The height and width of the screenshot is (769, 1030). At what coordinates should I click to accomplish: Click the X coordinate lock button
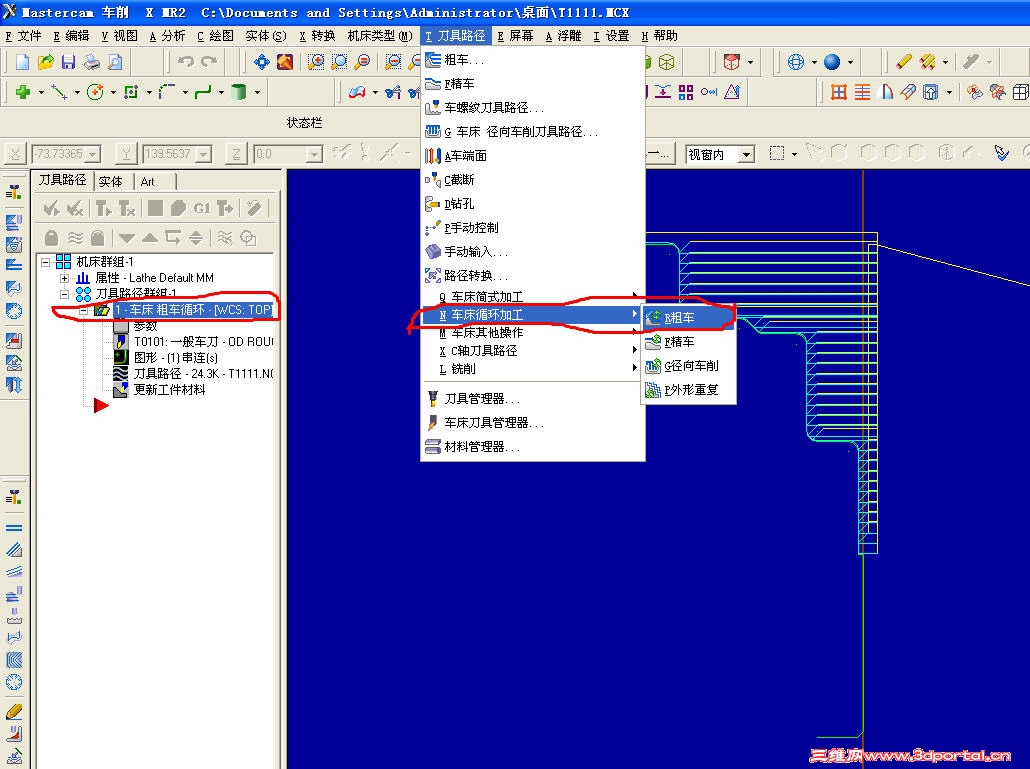(x=15, y=154)
